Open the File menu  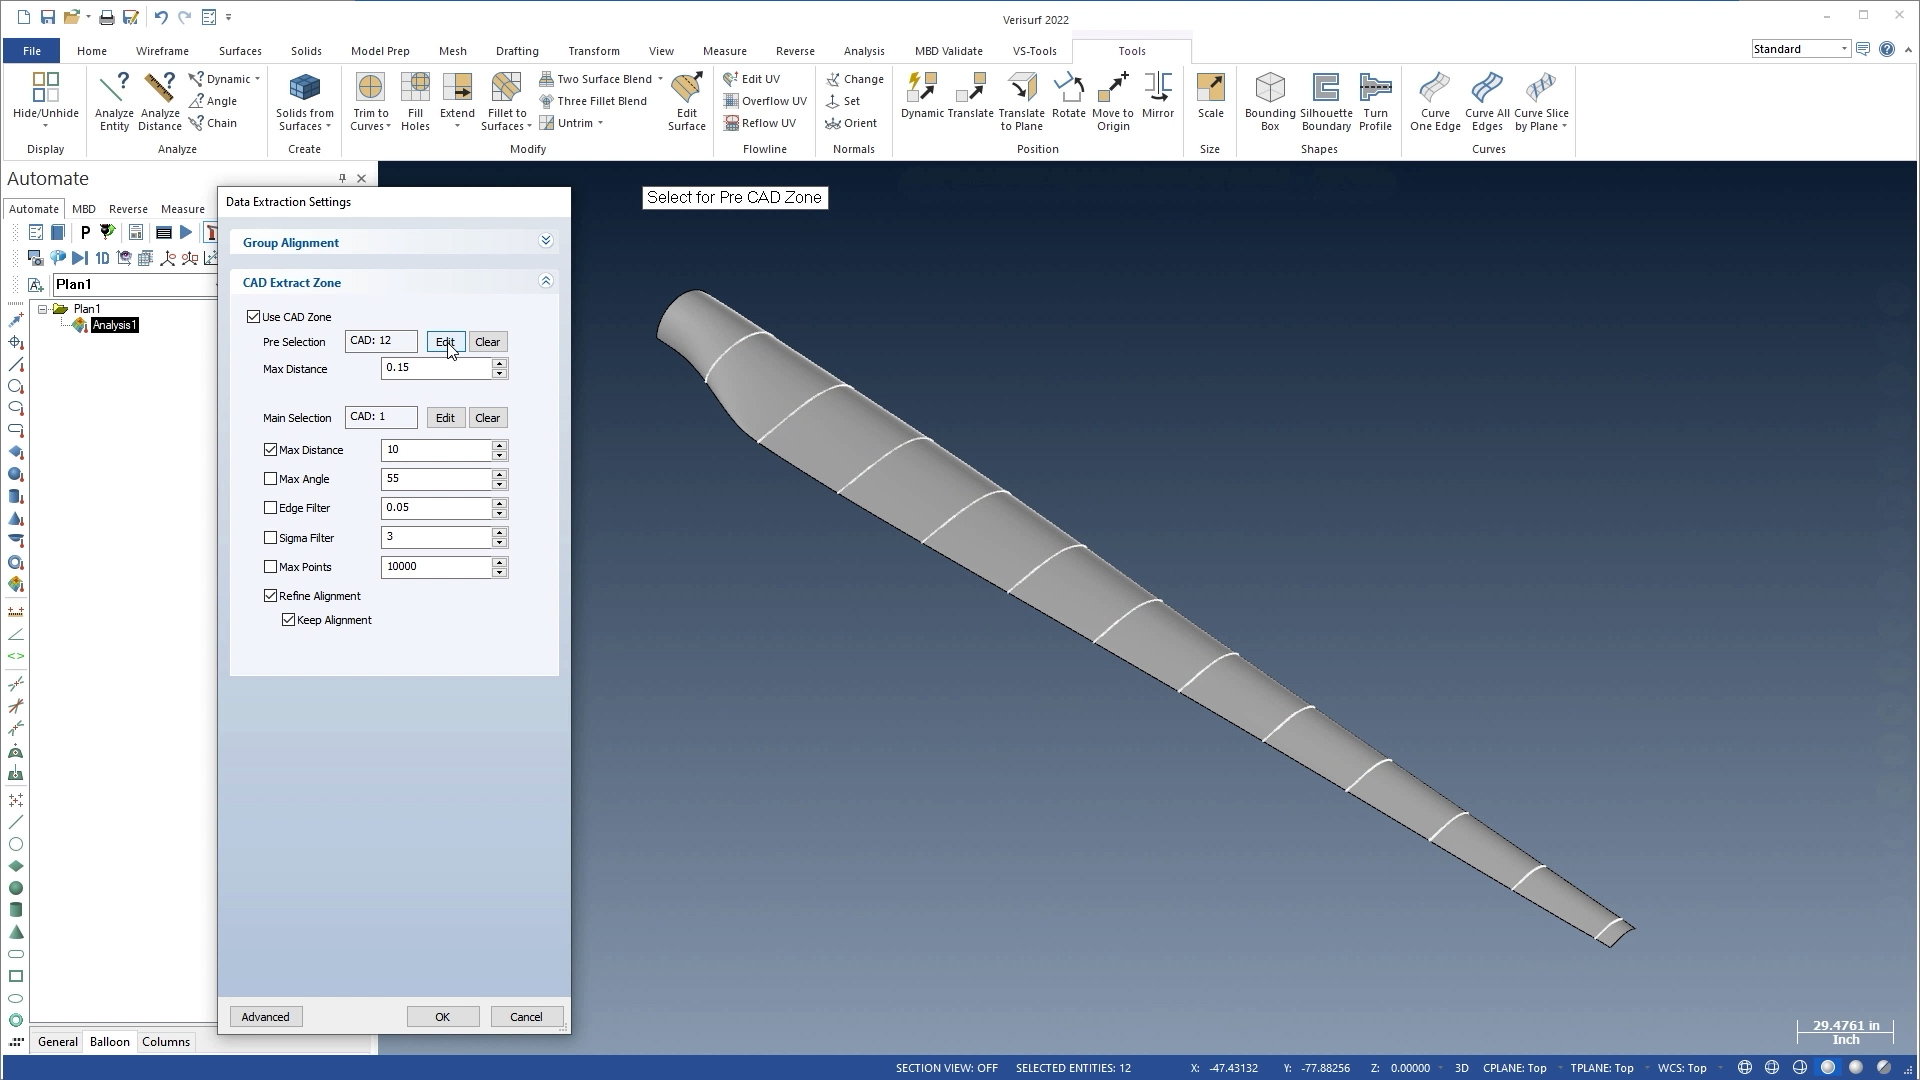tap(32, 51)
